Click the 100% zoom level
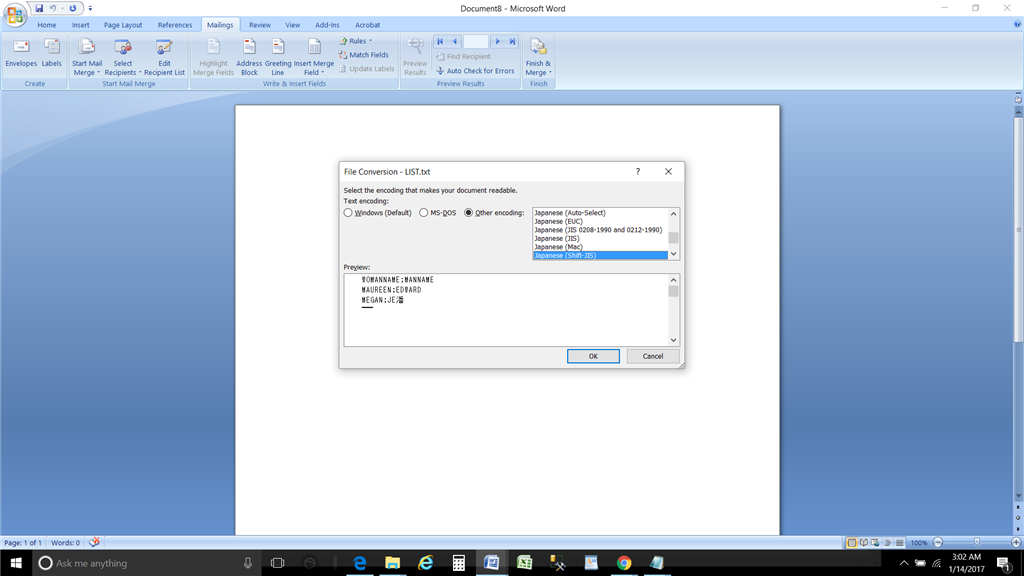Screen dimensions: 1024x576 tap(919, 543)
